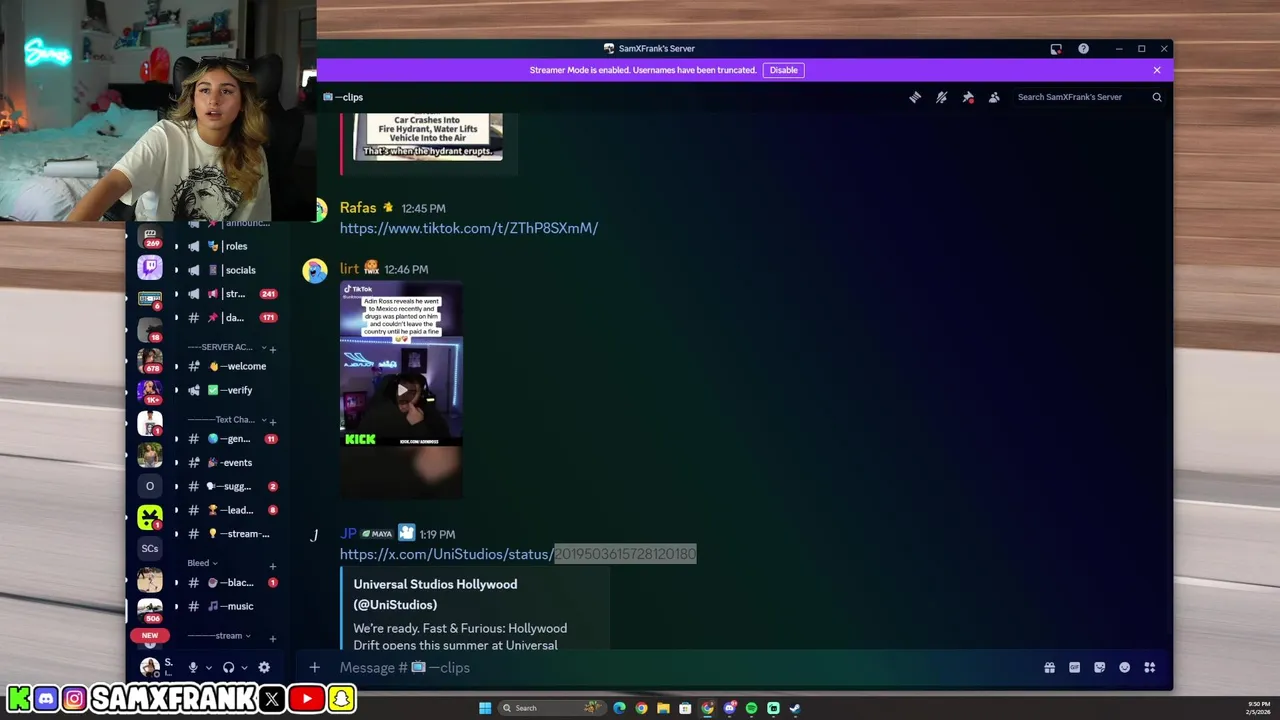The height and width of the screenshot is (720, 1280).
Task: Open the sticker picker
Action: pyautogui.click(x=1099, y=667)
